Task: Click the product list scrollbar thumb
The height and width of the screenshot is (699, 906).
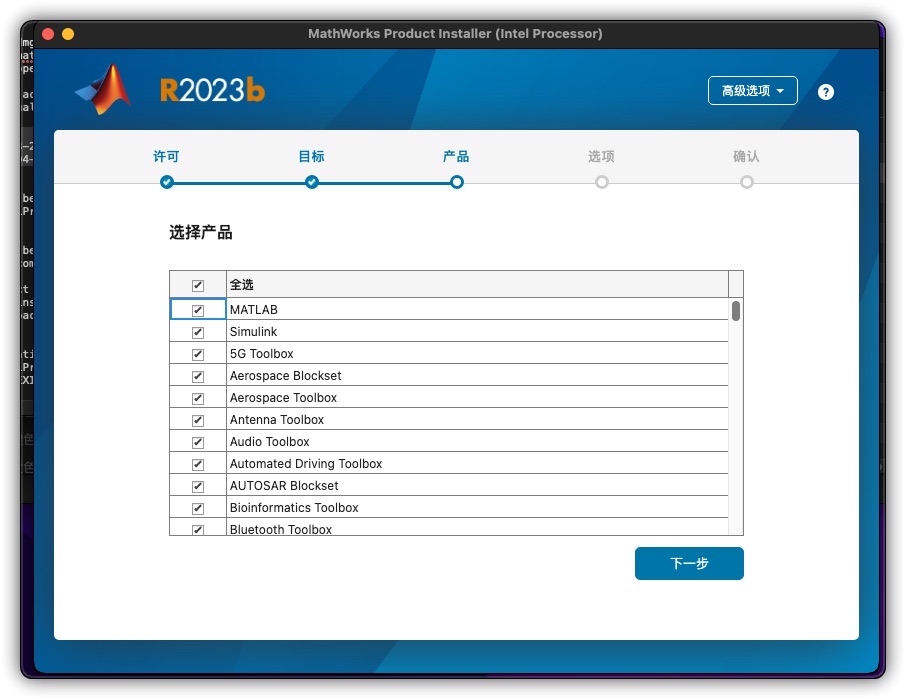Action: (x=736, y=311)
